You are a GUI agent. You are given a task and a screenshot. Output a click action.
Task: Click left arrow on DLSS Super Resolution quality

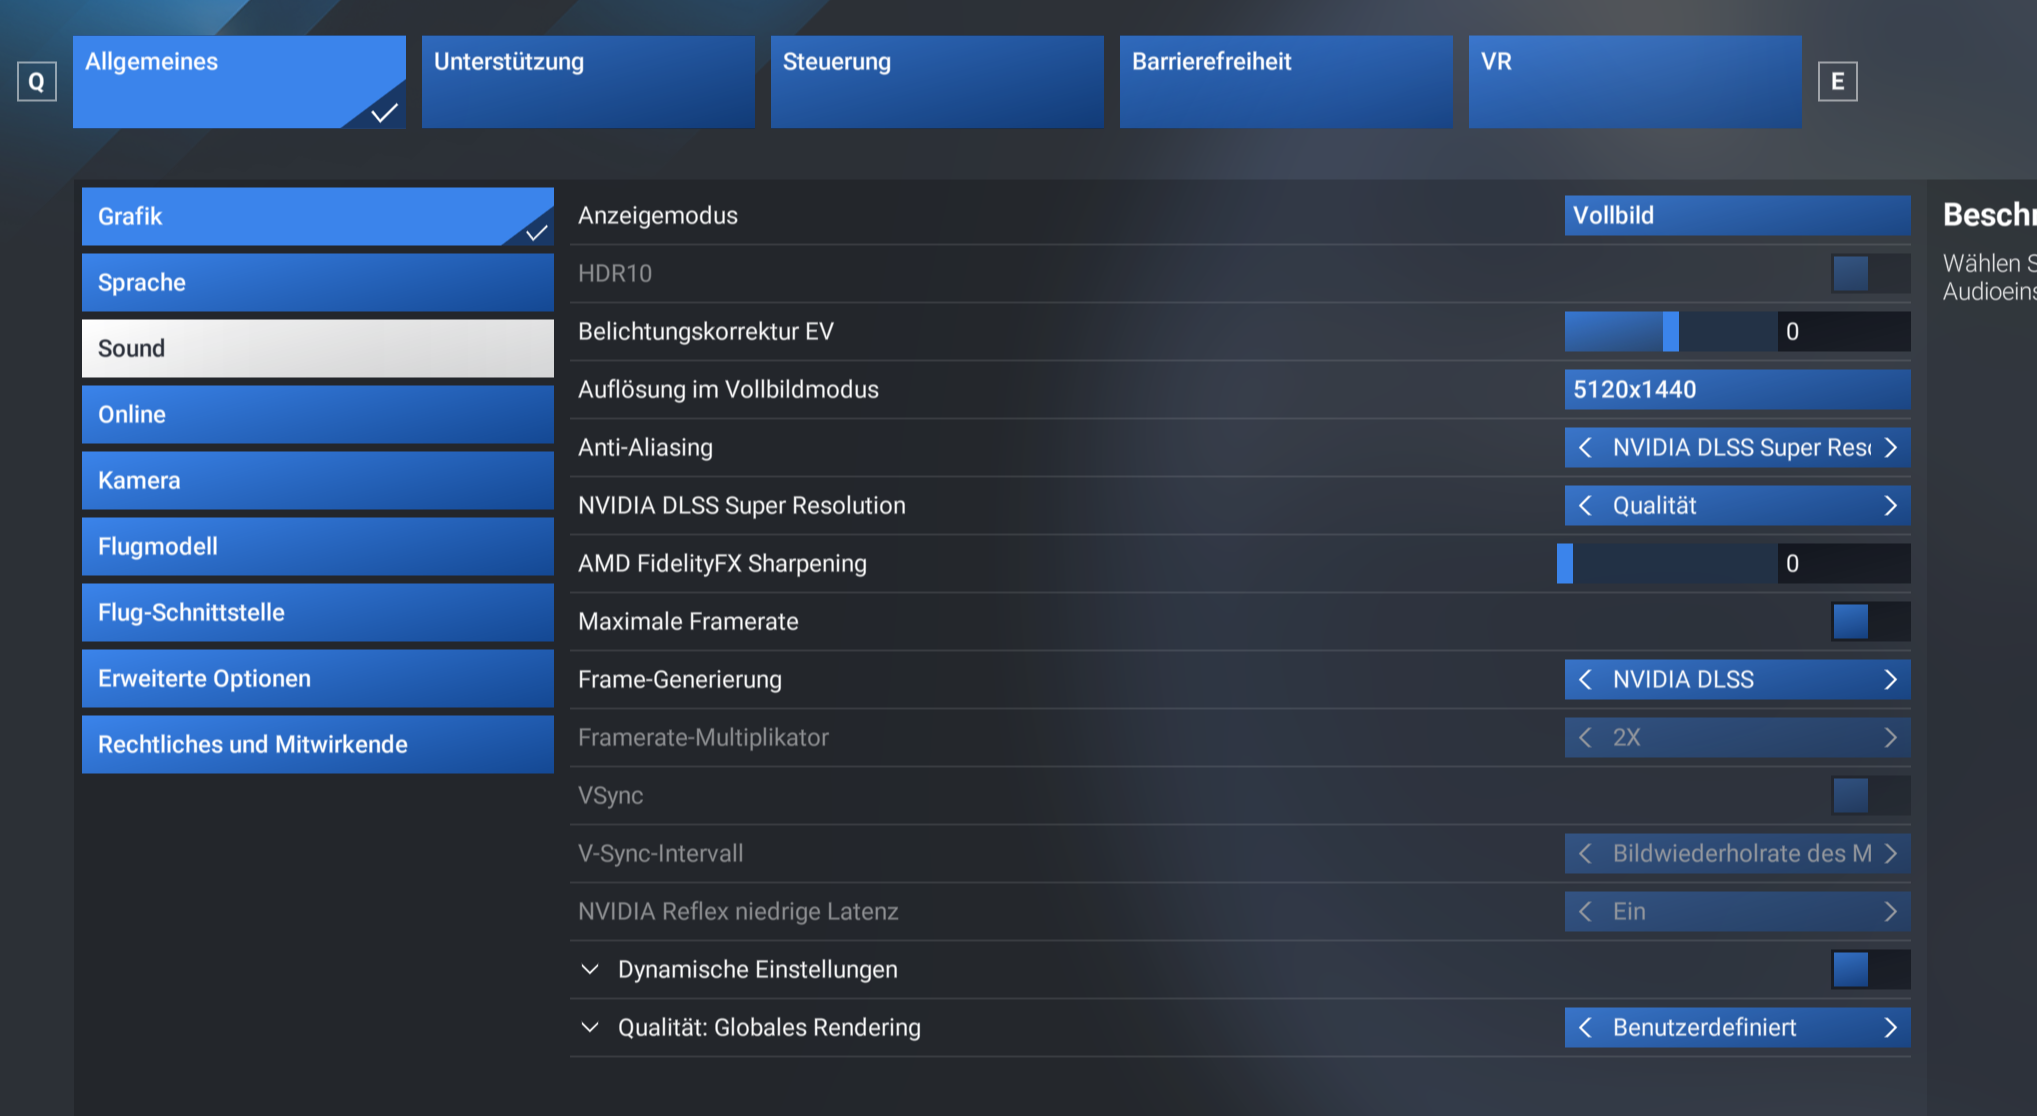(1585, 506)
